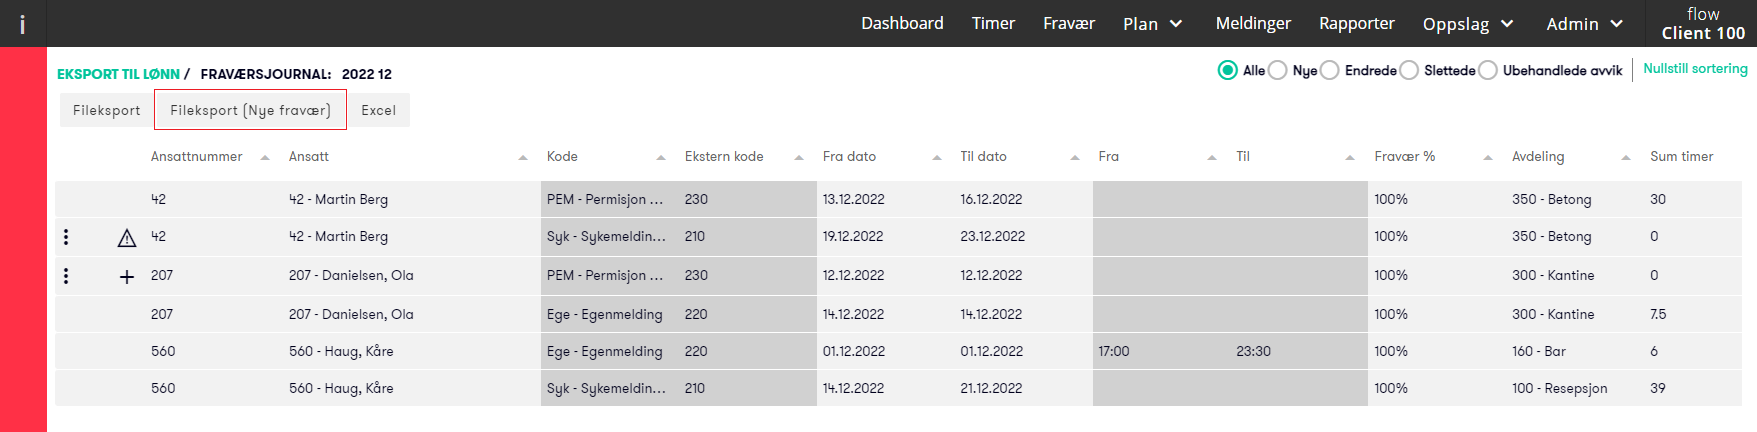The height and width of the screenshot is (432, 1757).
Task: Click the info icon in top-left corner
Action: (x=22, y=24)
